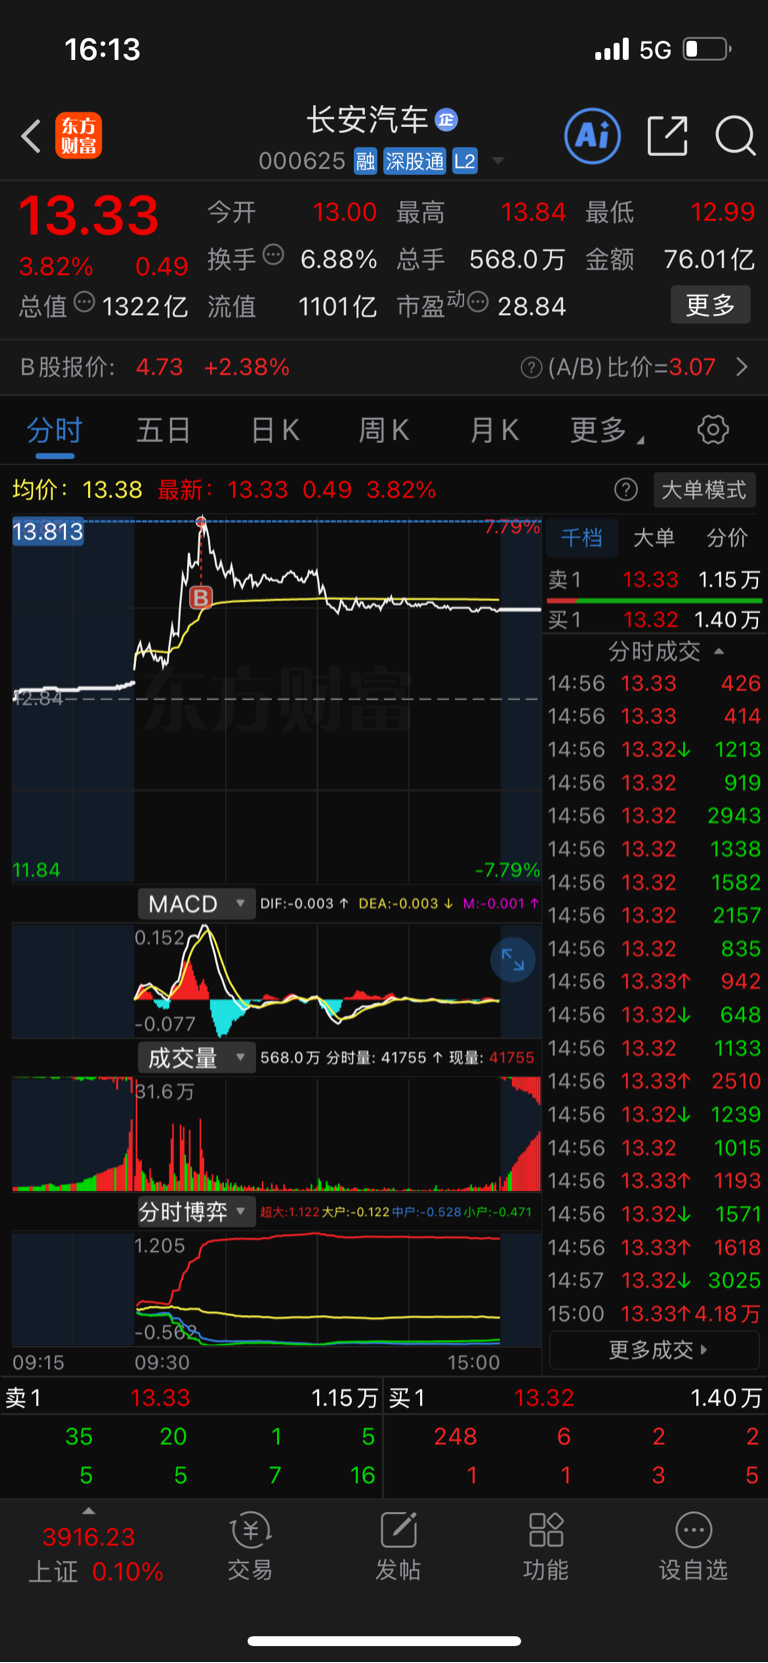768x1663 pixels.
Task: Tap the 均价 13.38 label
Action: click(x=77, y=490)
